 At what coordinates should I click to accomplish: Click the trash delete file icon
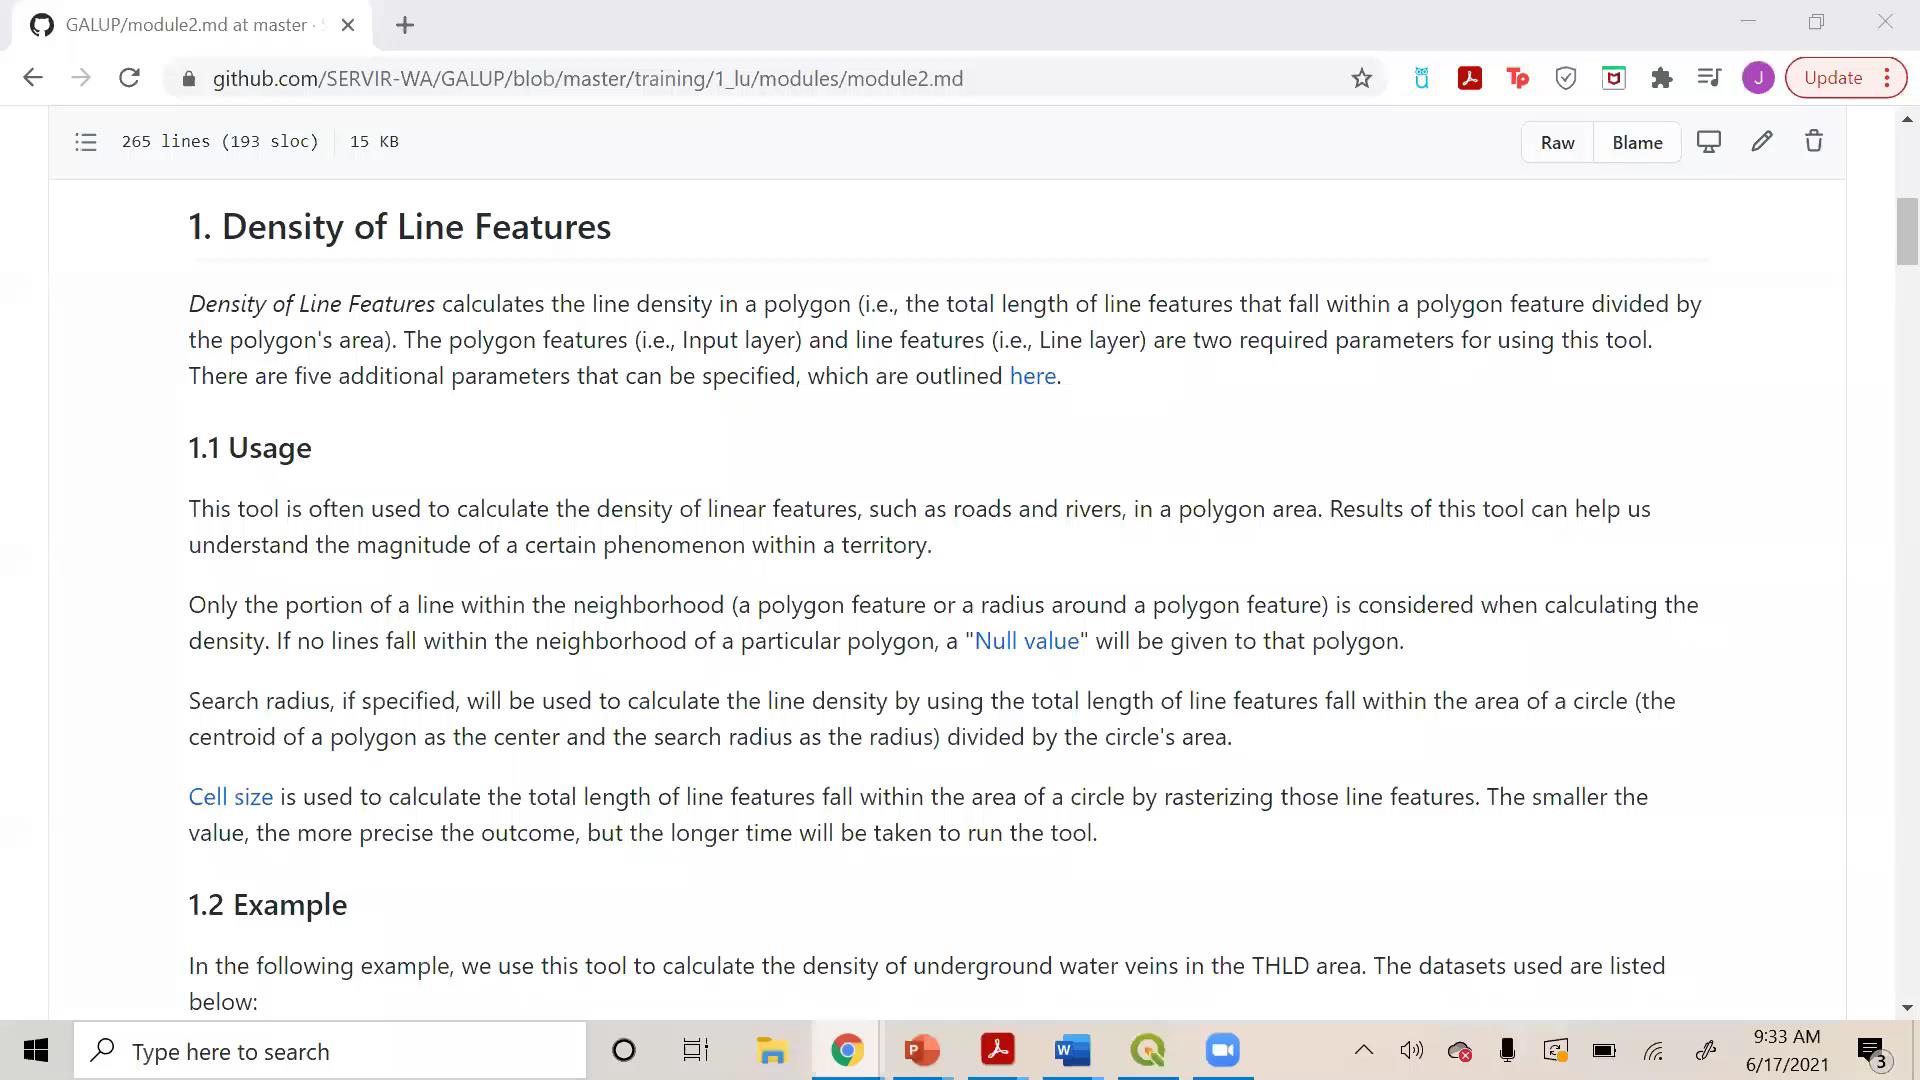pos(1814,142)
